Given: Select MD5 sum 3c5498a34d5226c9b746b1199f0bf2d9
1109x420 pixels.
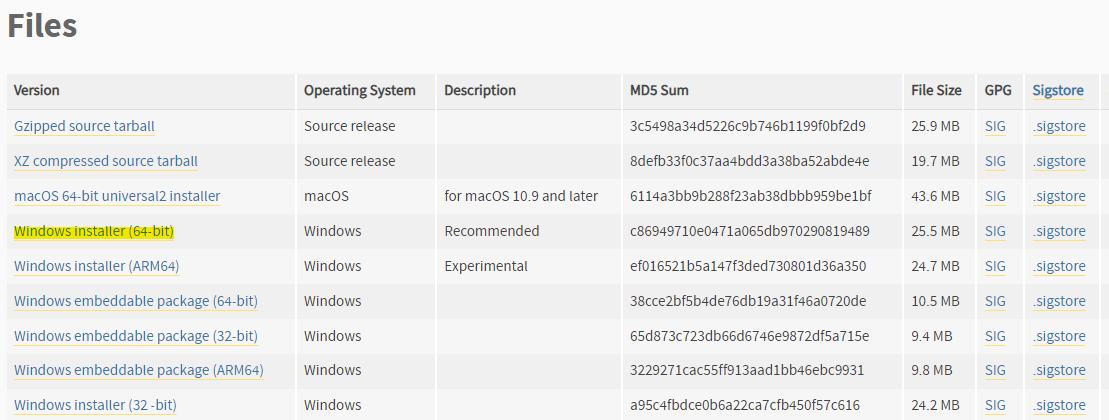Looking at the screenshot, I should point(748,127).
